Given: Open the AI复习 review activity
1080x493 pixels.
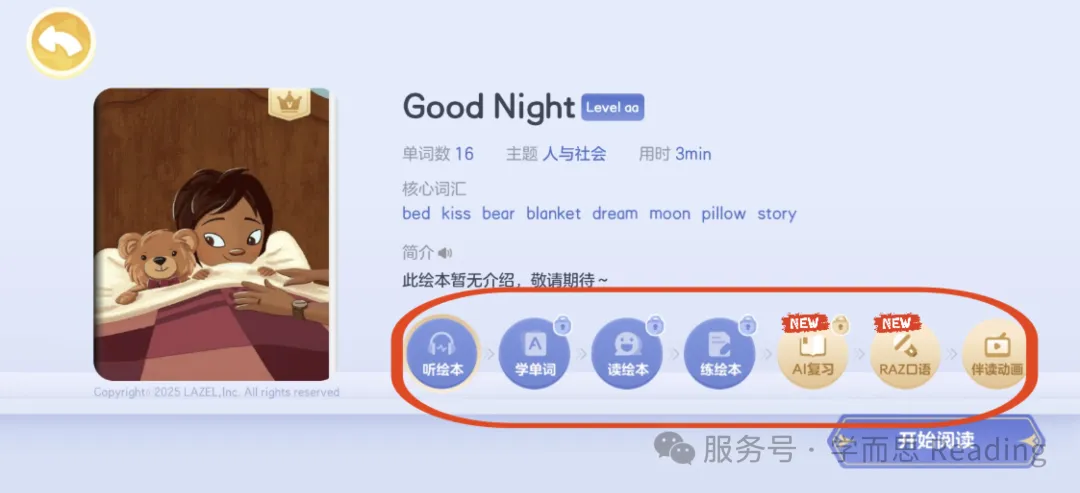Looking at the screenshot, I should 813,353.
